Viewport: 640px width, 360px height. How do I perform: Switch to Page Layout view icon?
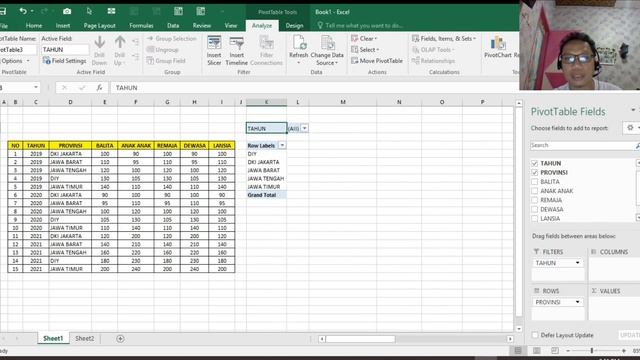click(x=536, y=351)
